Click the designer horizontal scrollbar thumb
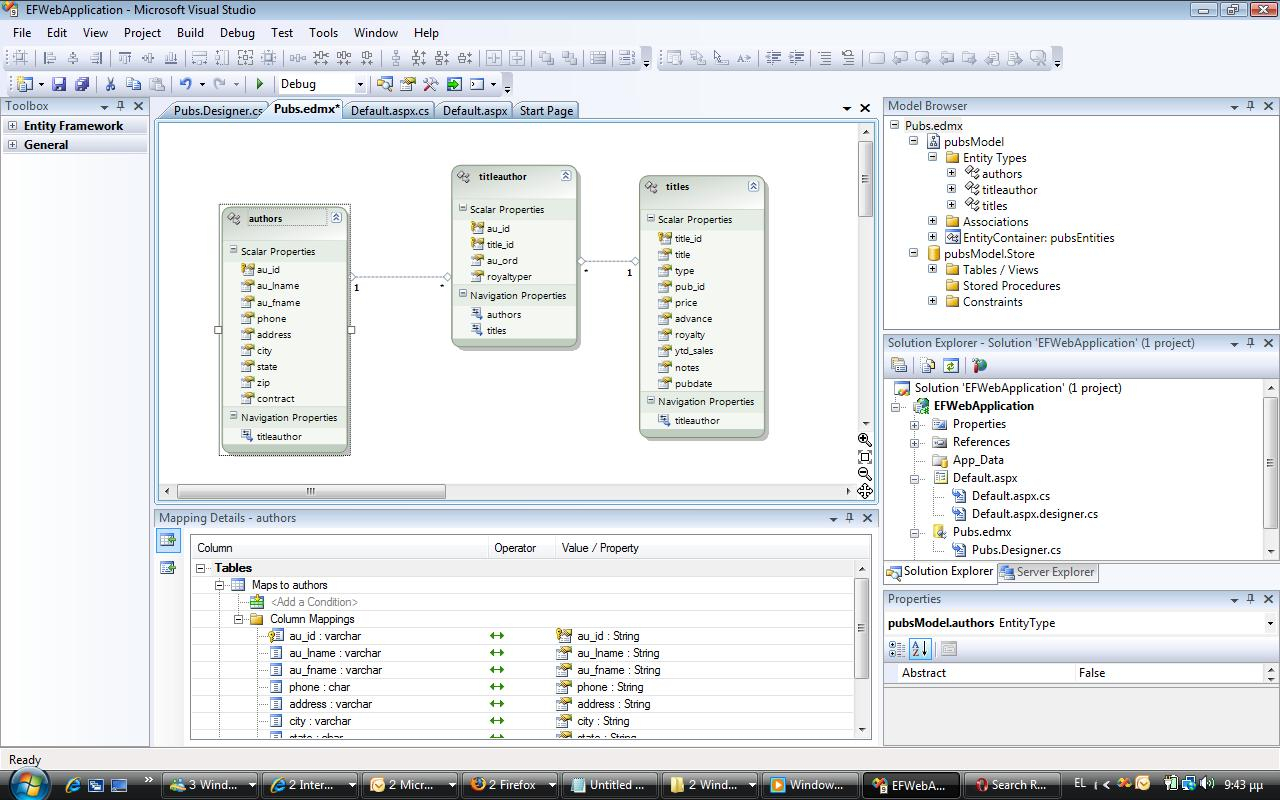Screen dimensions: 1280x800 (311, 491)
